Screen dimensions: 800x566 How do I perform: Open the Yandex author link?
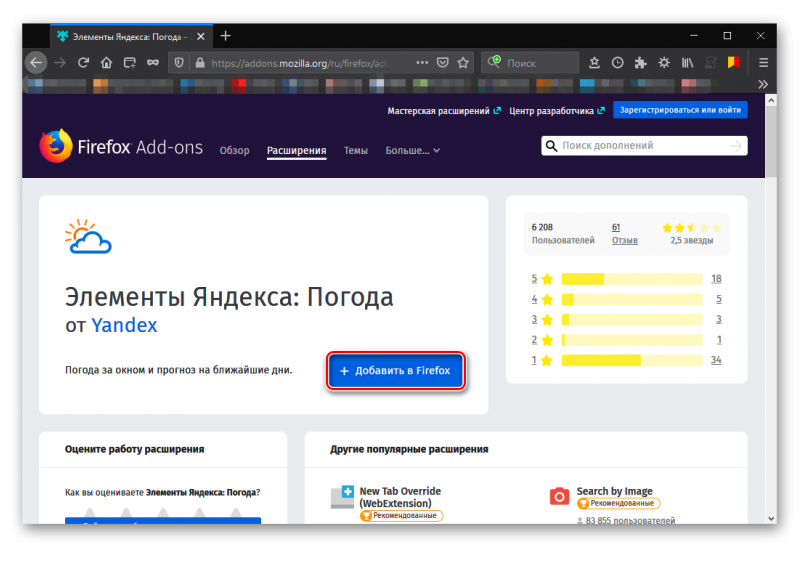(124, 325)
